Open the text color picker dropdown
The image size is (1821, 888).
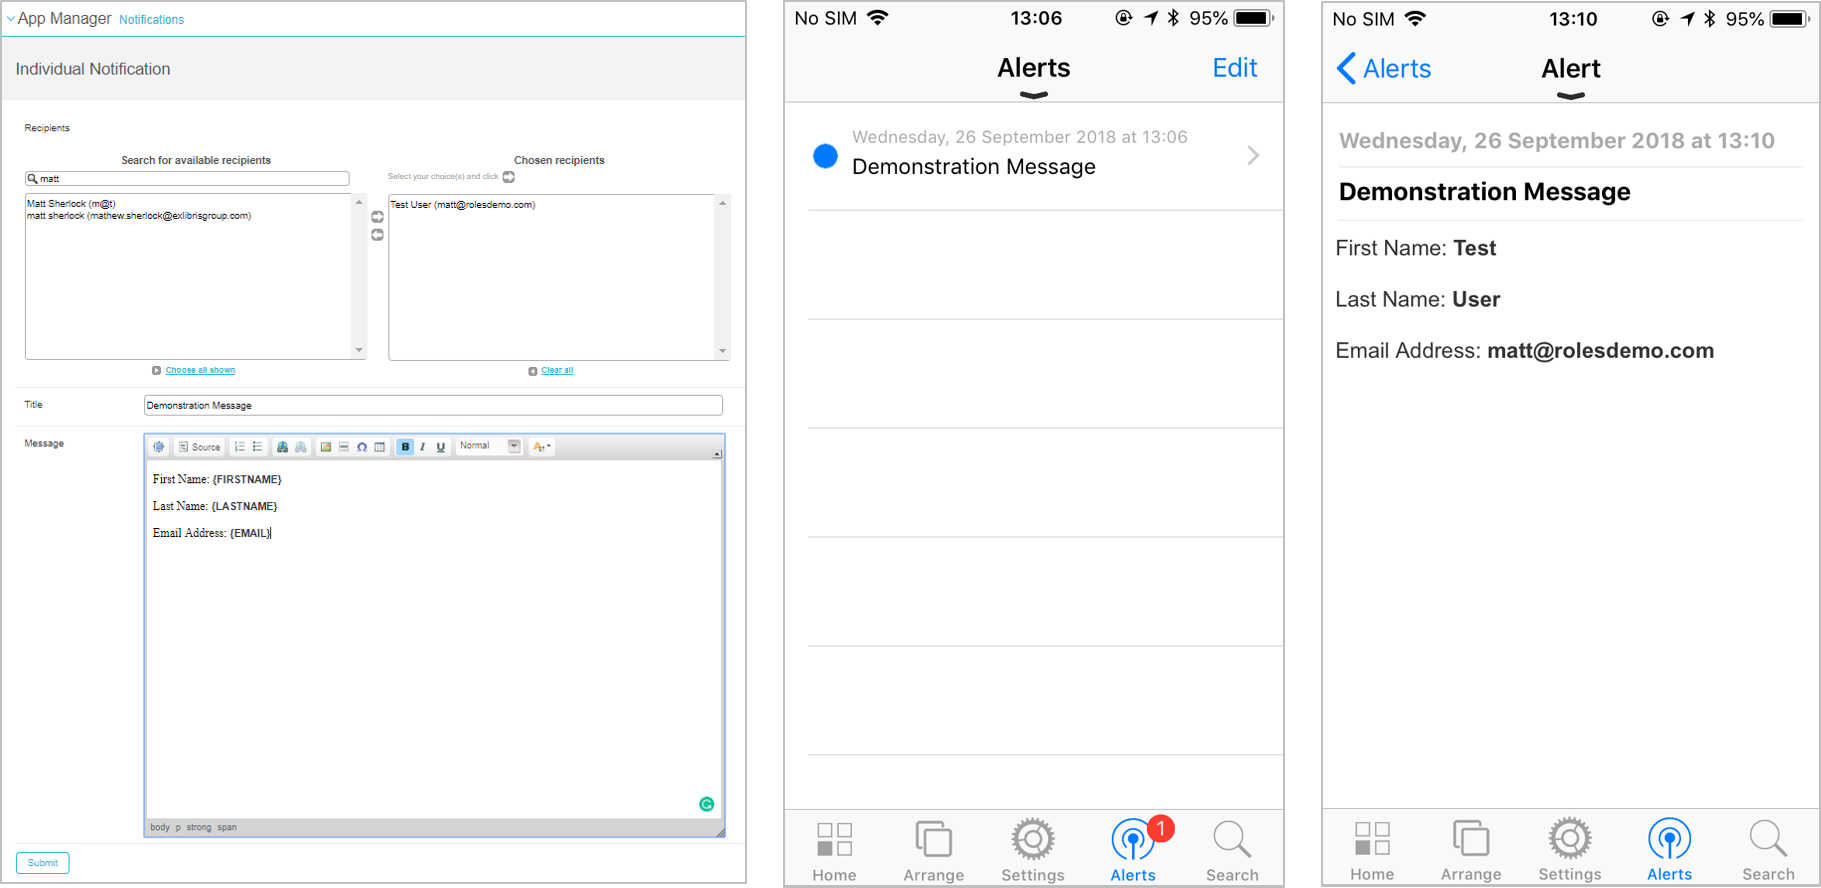pyautogui.click(x=542, y=447)
